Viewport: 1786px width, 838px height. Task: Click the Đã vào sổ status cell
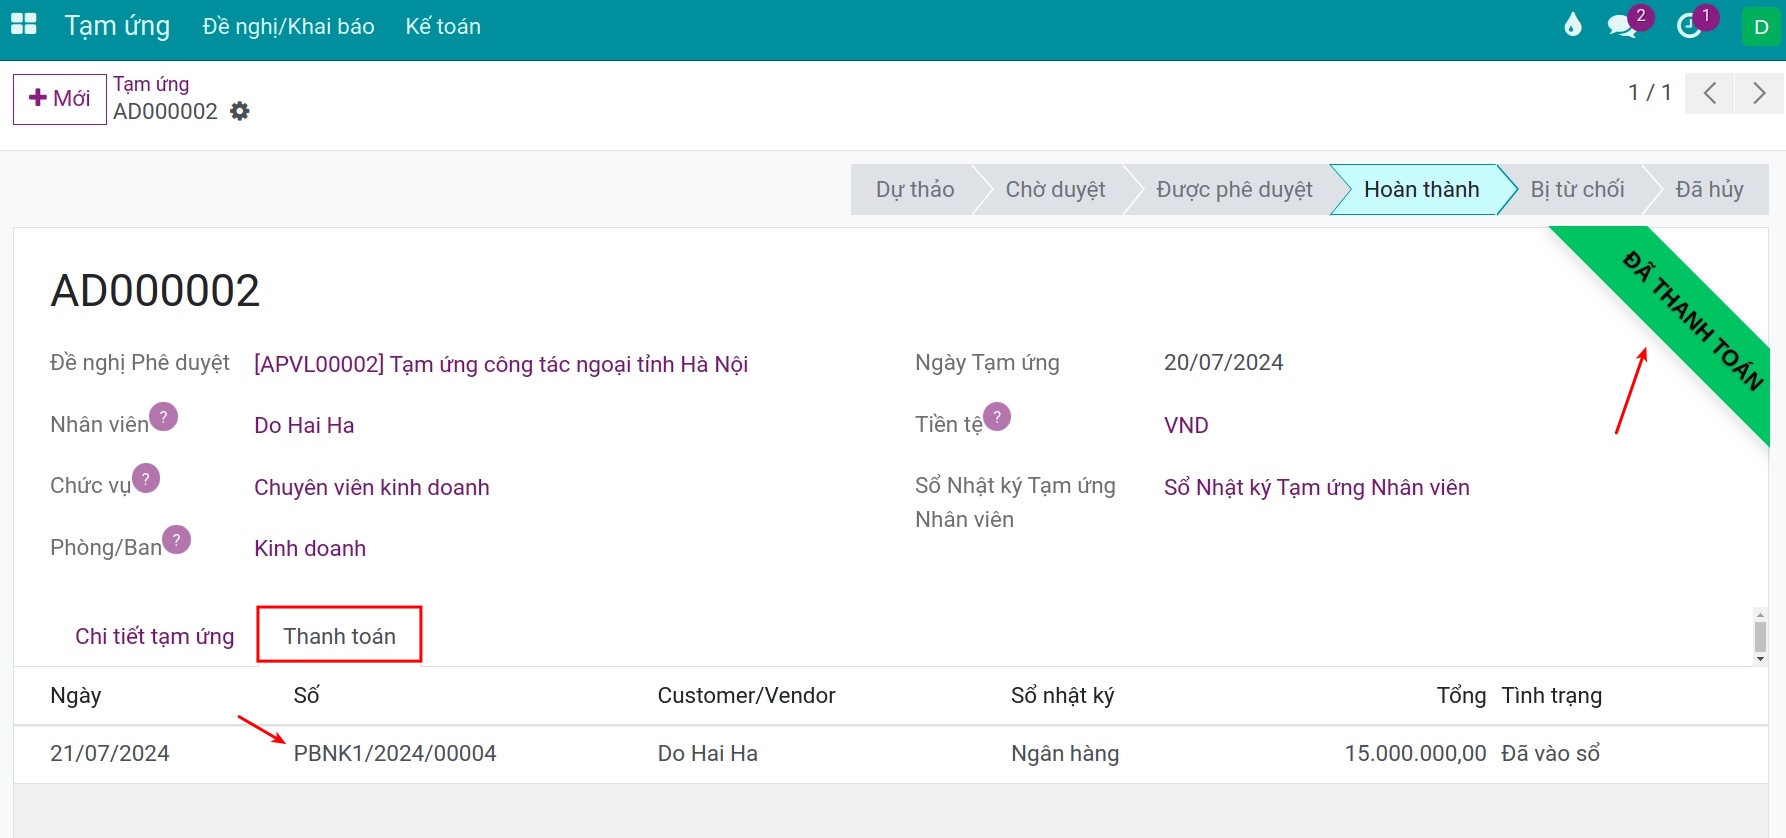coord(1550,754)
